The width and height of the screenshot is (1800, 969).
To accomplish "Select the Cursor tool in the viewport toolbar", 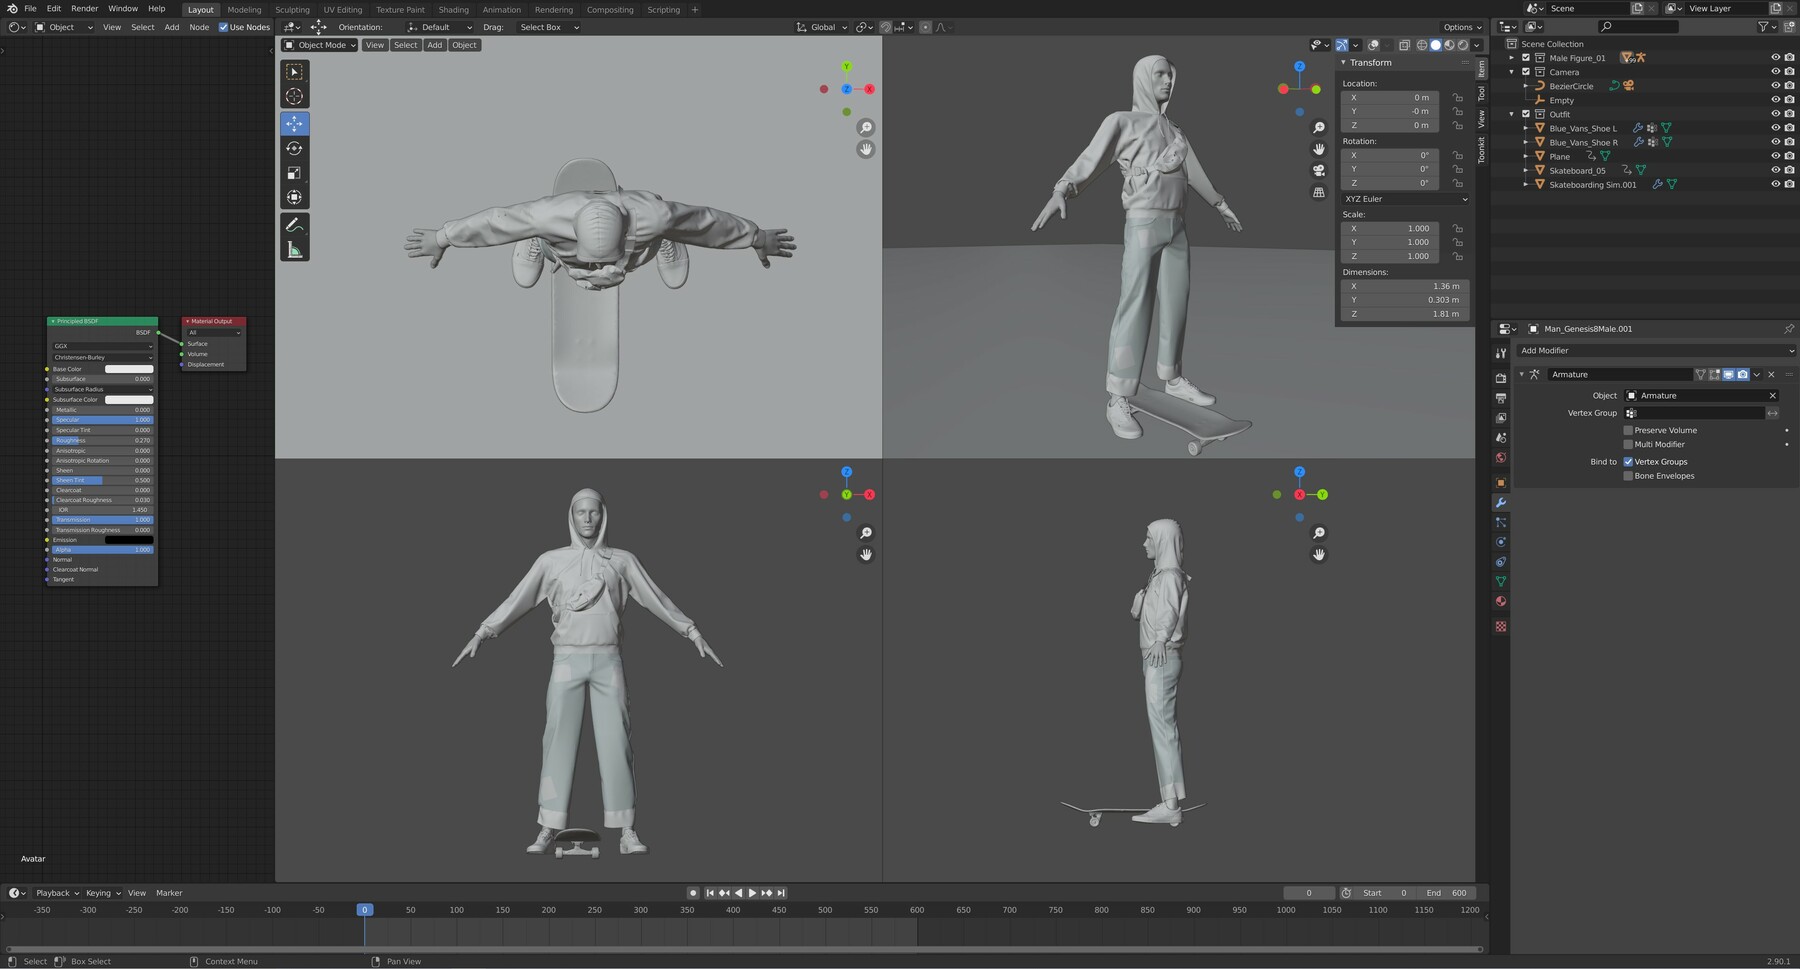I will [294, 97].
